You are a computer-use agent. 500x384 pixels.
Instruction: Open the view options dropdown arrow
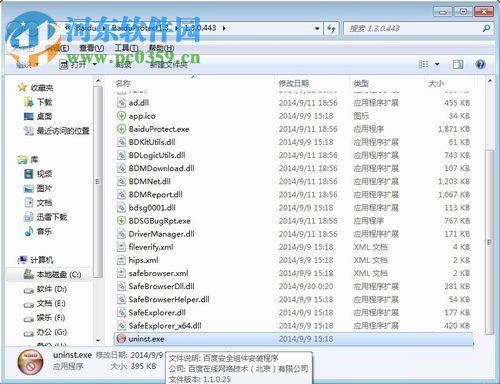[x=437, y=64]
